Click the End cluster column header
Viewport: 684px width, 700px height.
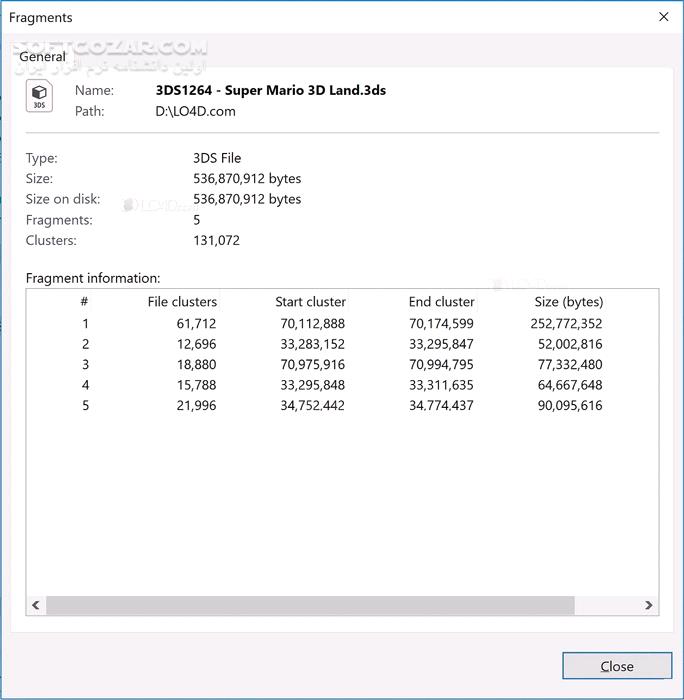pyautogui.click(x=441, y=302)
